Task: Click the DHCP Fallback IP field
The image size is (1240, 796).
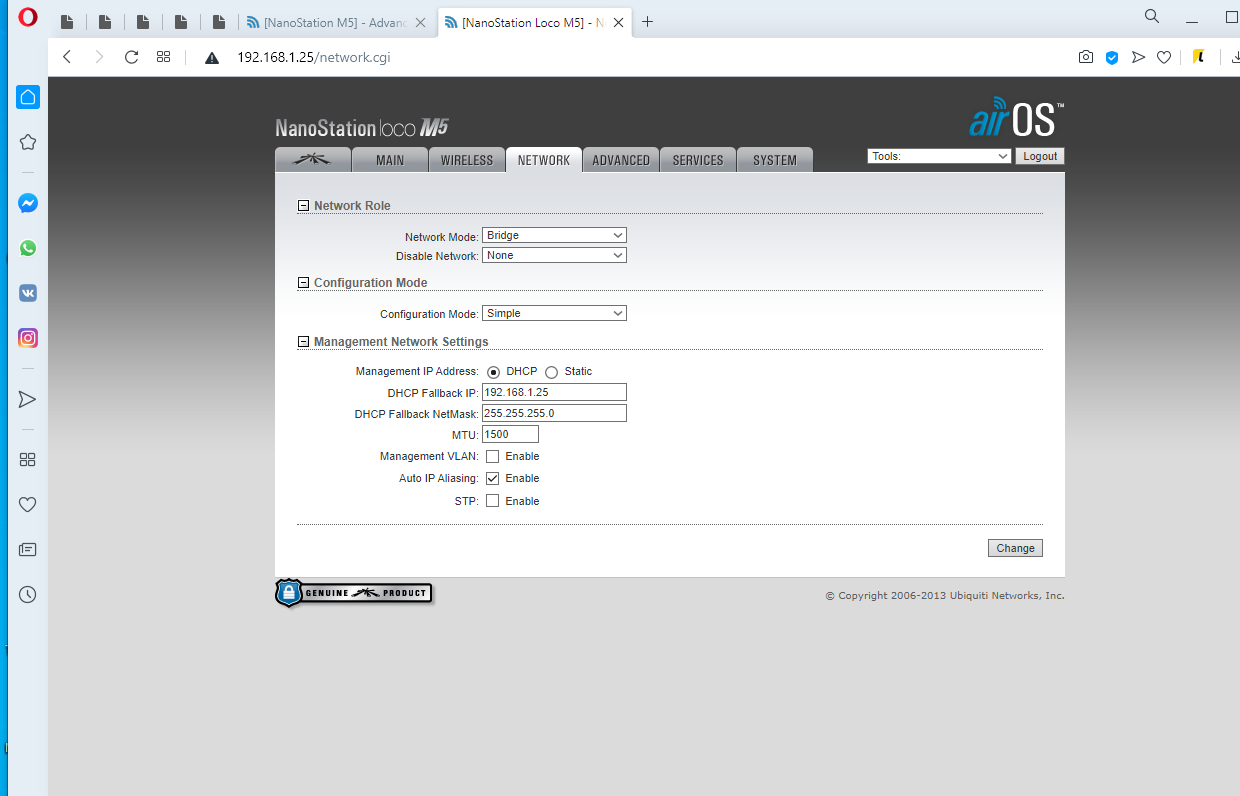Action: 554,392
